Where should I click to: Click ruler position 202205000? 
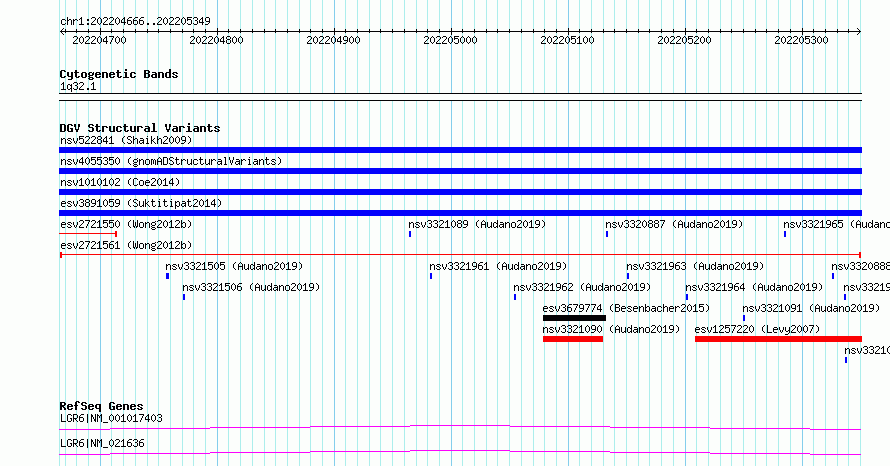pyautogui.click(x=451, y=40)
